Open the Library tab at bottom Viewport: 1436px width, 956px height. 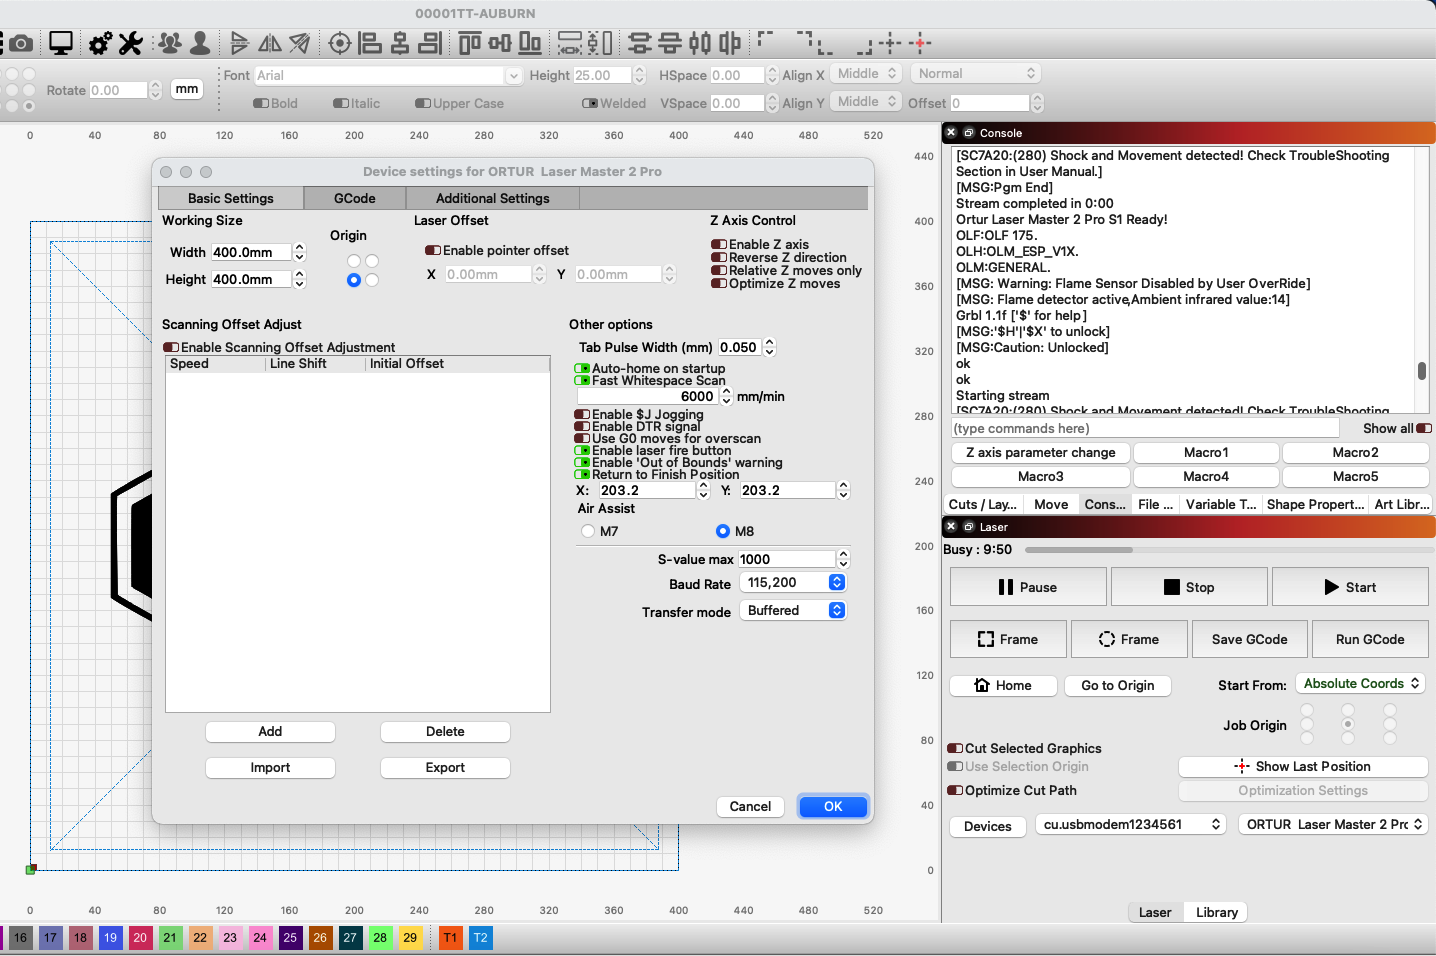[x=1217, y=912]
